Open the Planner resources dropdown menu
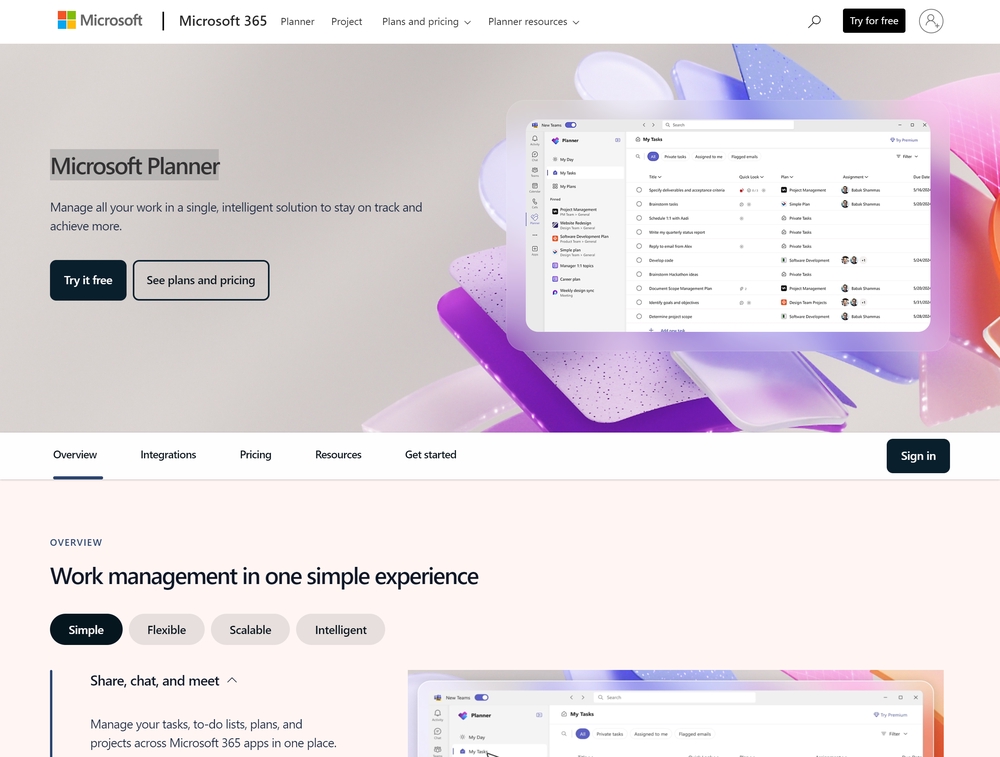 click(533, 22)
